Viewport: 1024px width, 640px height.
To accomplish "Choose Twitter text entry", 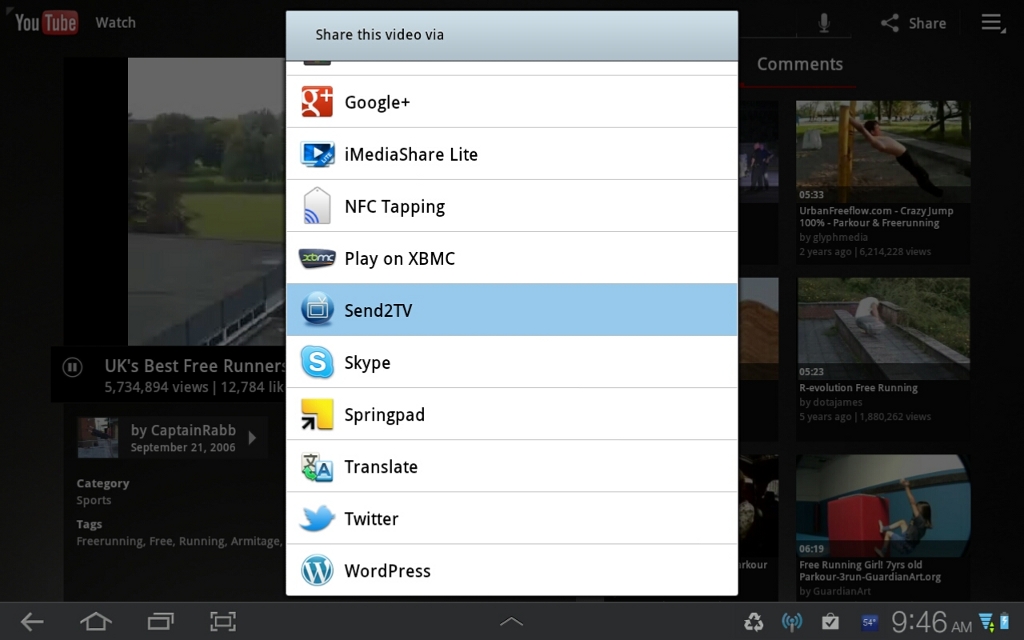I will pos(371,519).
